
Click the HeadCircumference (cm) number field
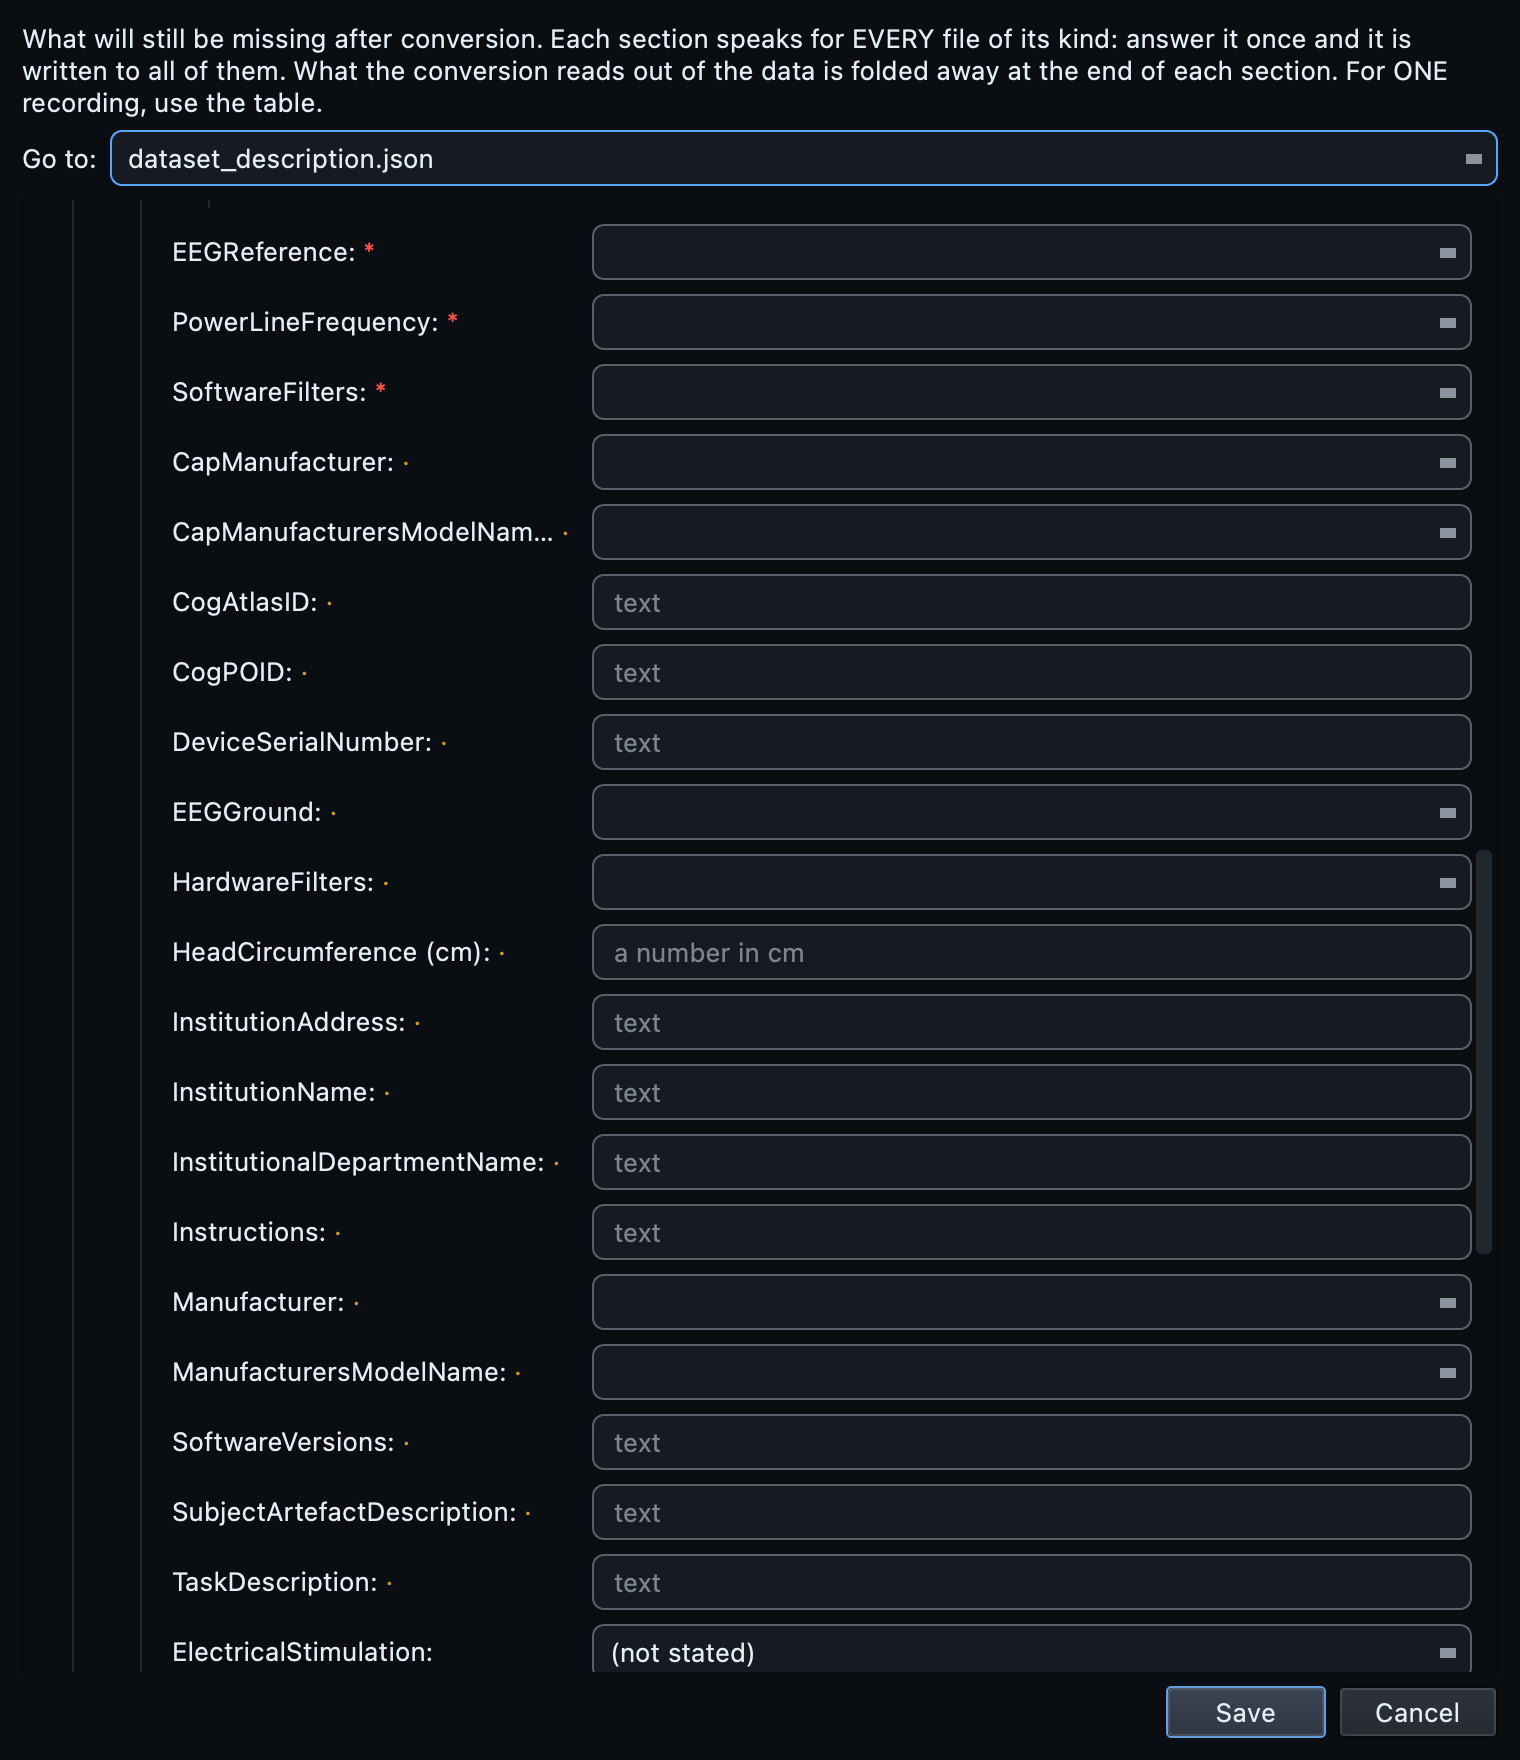click(x=1031, y=952)
